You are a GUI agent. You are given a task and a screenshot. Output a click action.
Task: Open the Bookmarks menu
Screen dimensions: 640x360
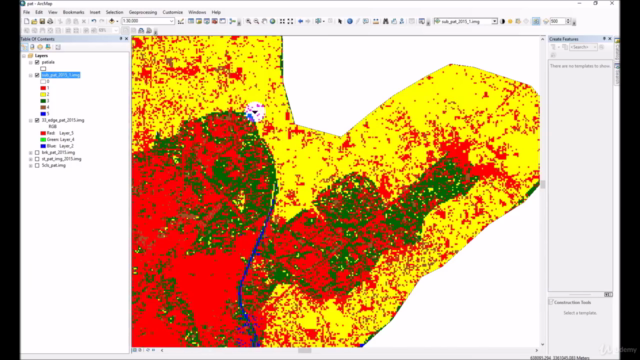coord(73,12)
